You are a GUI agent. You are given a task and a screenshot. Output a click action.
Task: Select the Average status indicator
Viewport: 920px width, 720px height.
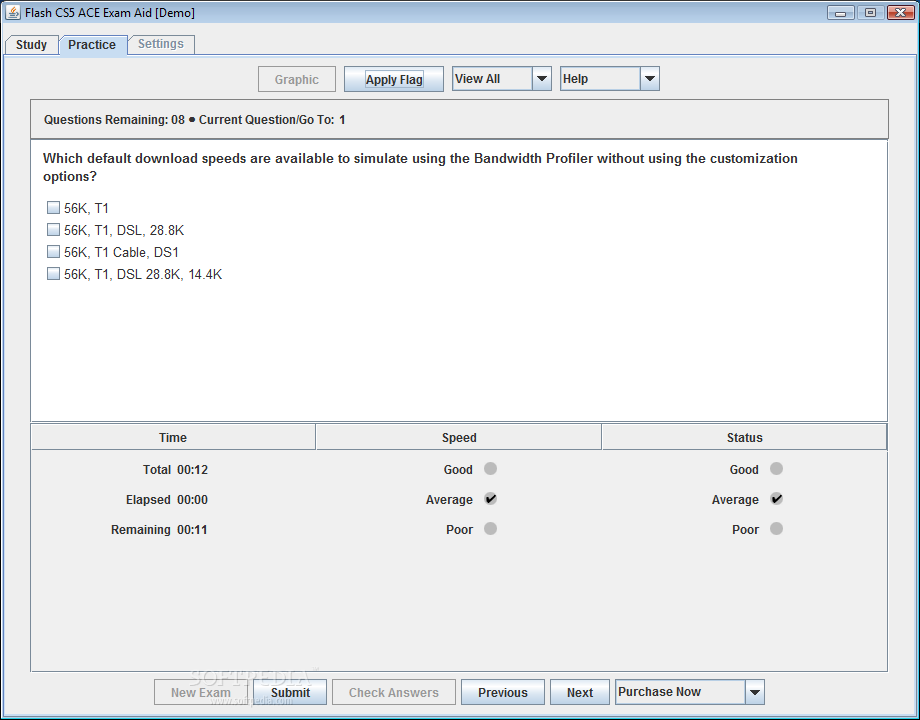(776, 499)
